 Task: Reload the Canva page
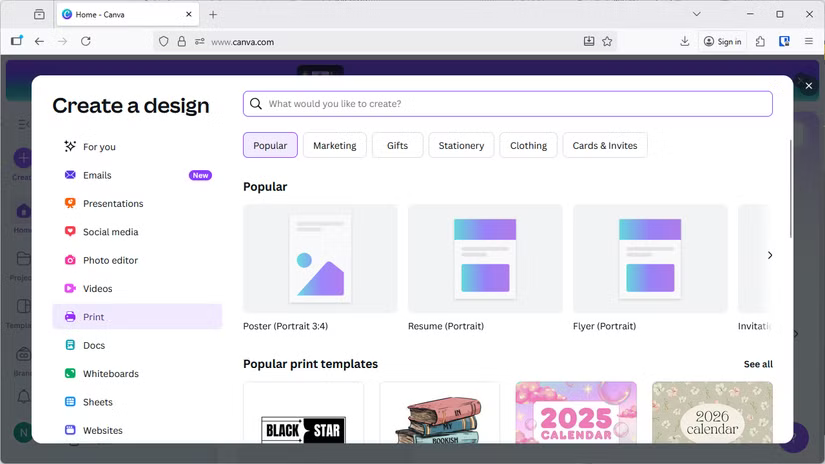tap(86, 42)
